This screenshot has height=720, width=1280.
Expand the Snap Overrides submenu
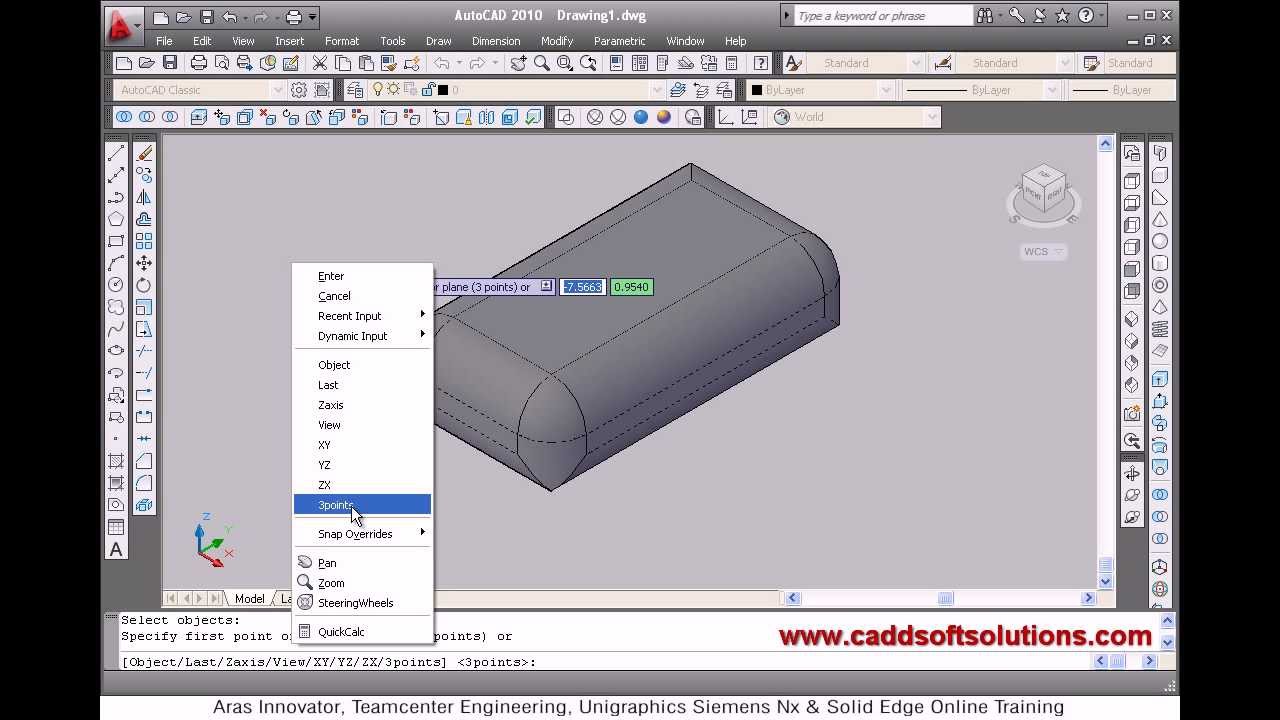362,534
